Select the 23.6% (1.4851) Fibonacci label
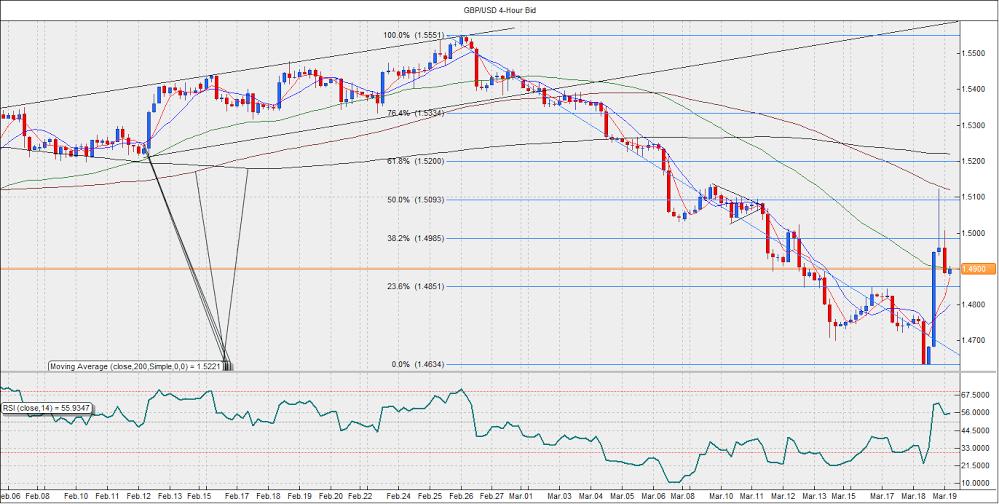The image size is (999, 504). [x=416, y=287]
